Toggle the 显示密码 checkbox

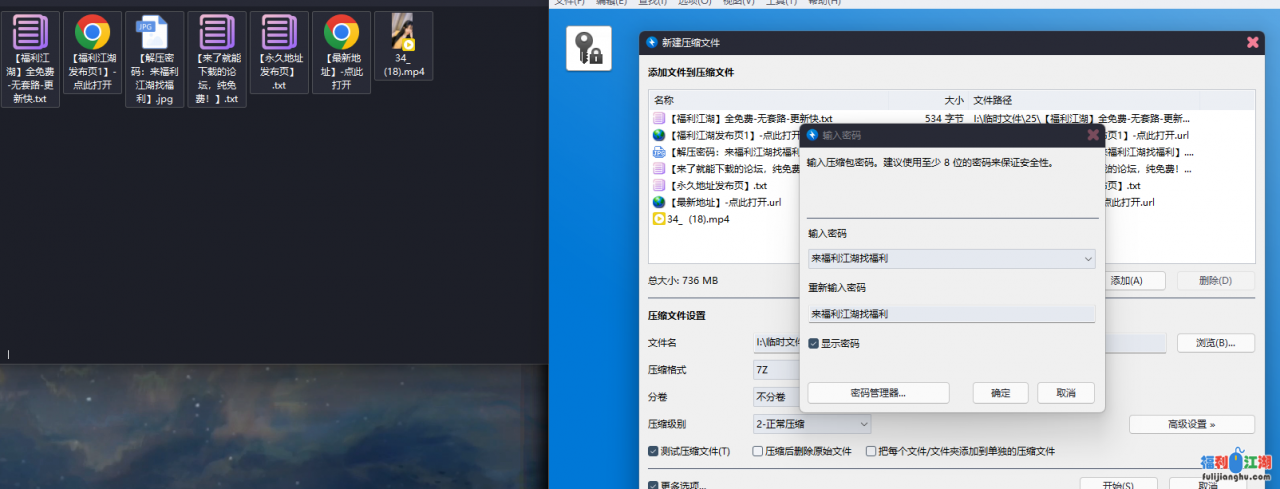click(x=815, y=343)
